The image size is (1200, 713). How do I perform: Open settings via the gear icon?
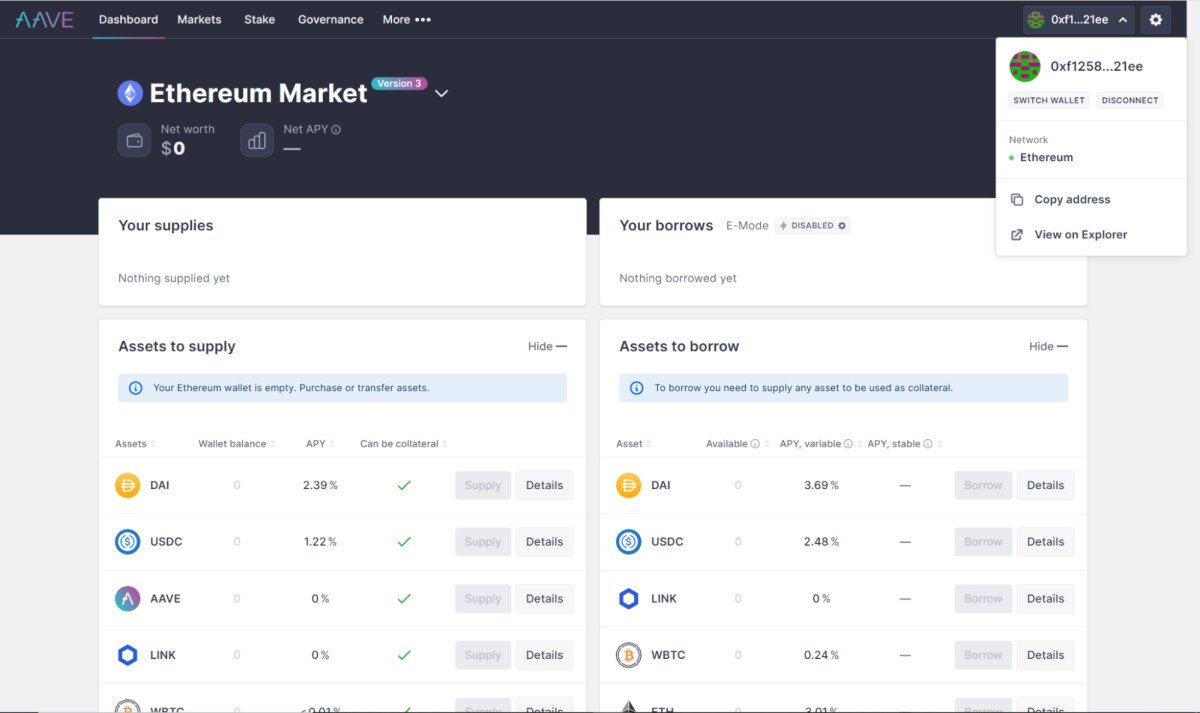(1155, 18)
